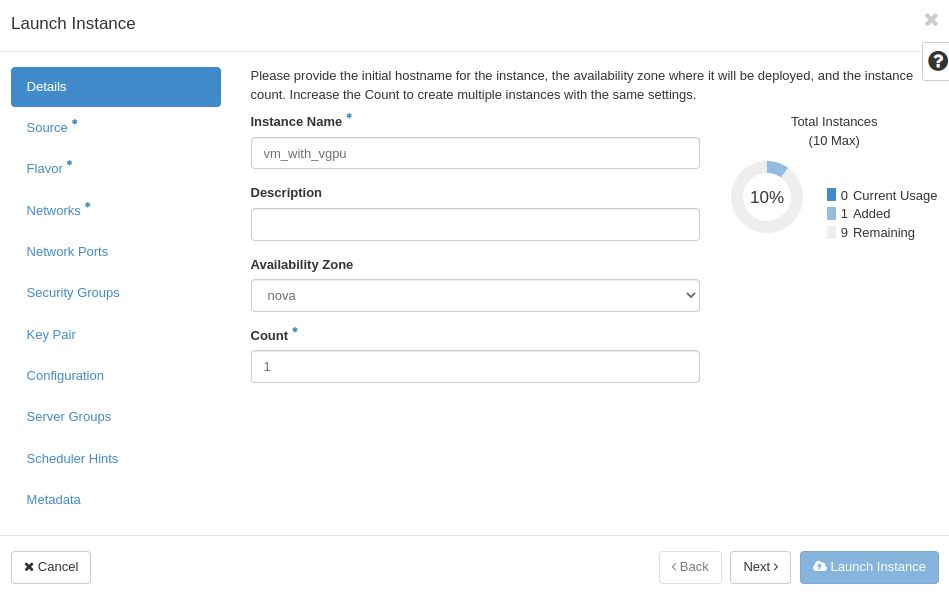Select the Networks step
The height and width of the screenshot is (597, 949).
coord(53,210)
